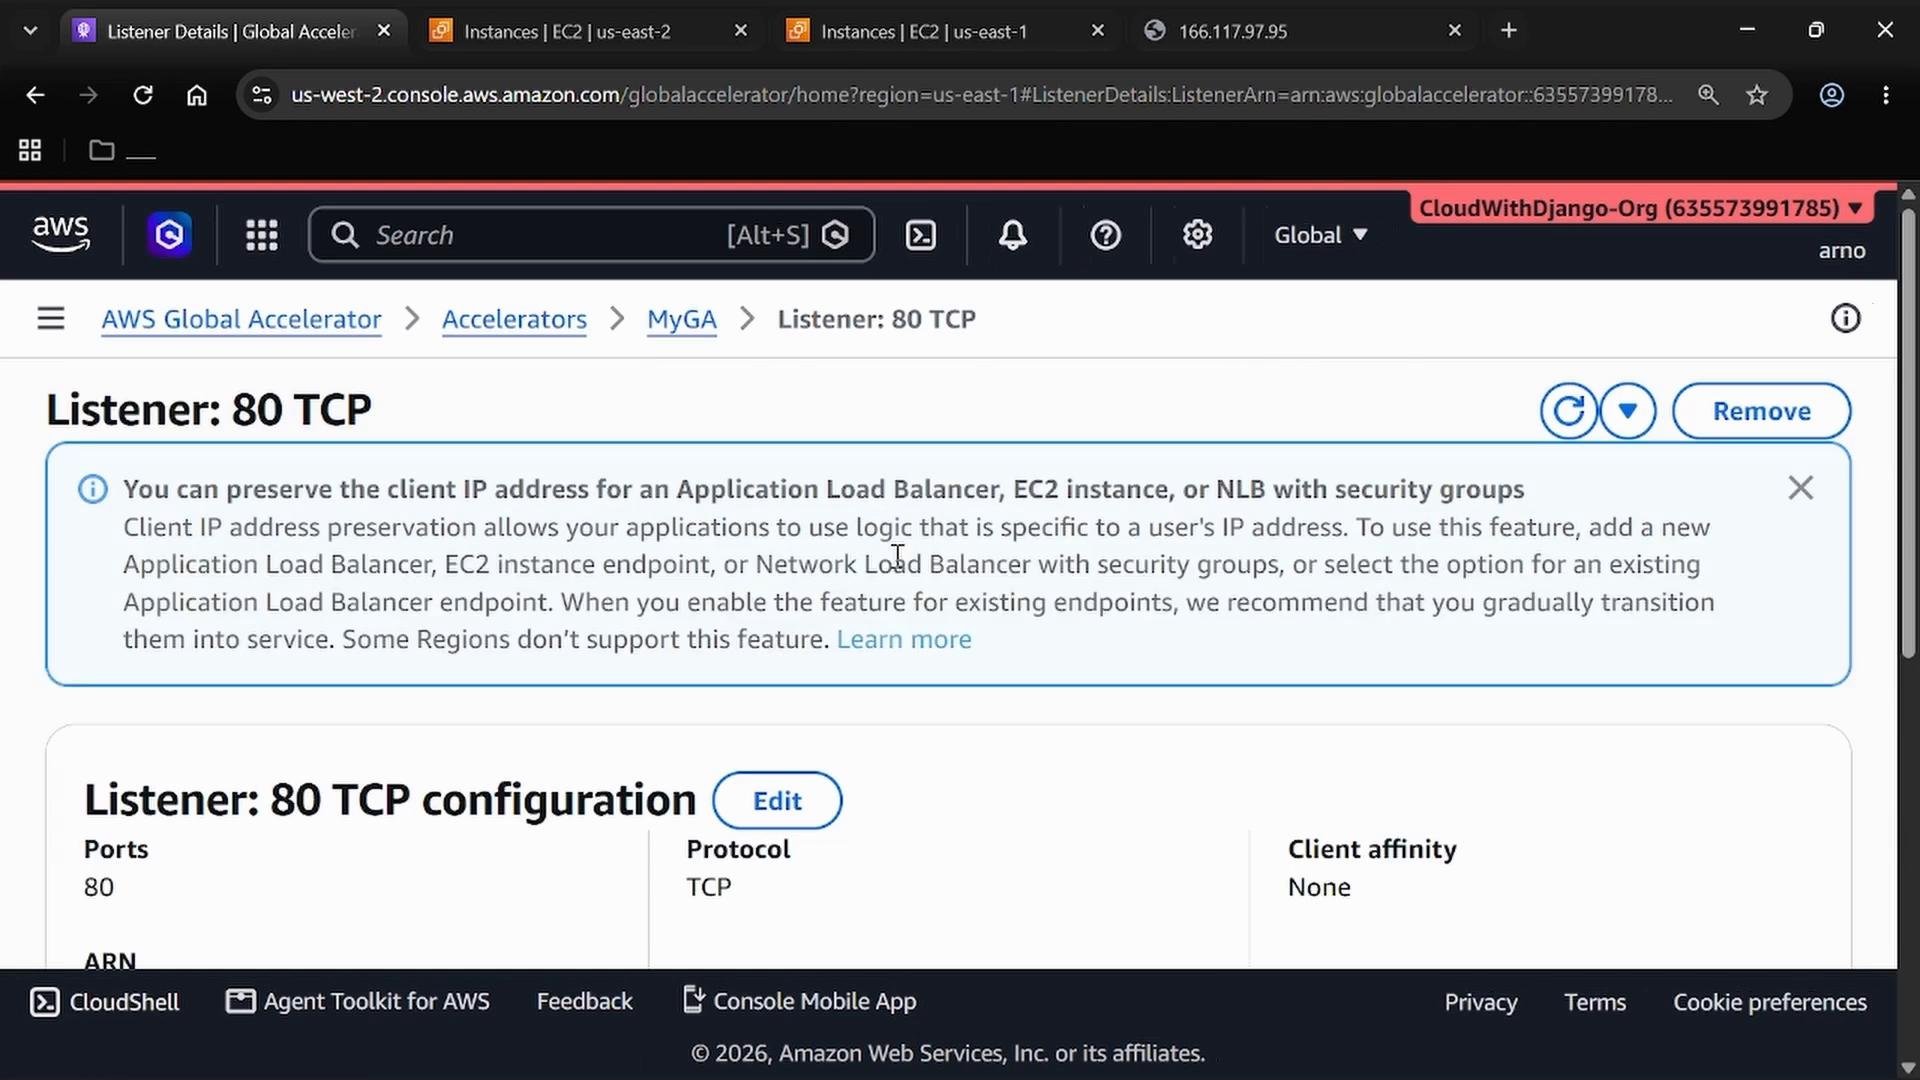Open browser home page
The width and height of the screenshot is (1920, 1080).
click(x=197, y=95)
